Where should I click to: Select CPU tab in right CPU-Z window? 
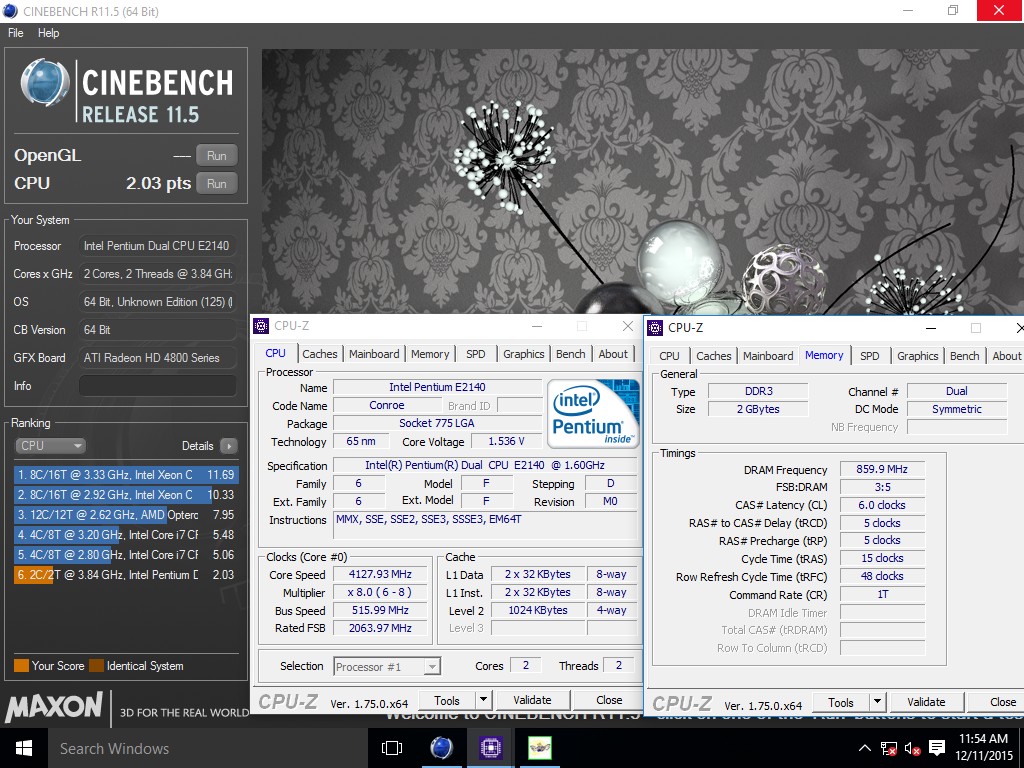(x=669, y=356)
